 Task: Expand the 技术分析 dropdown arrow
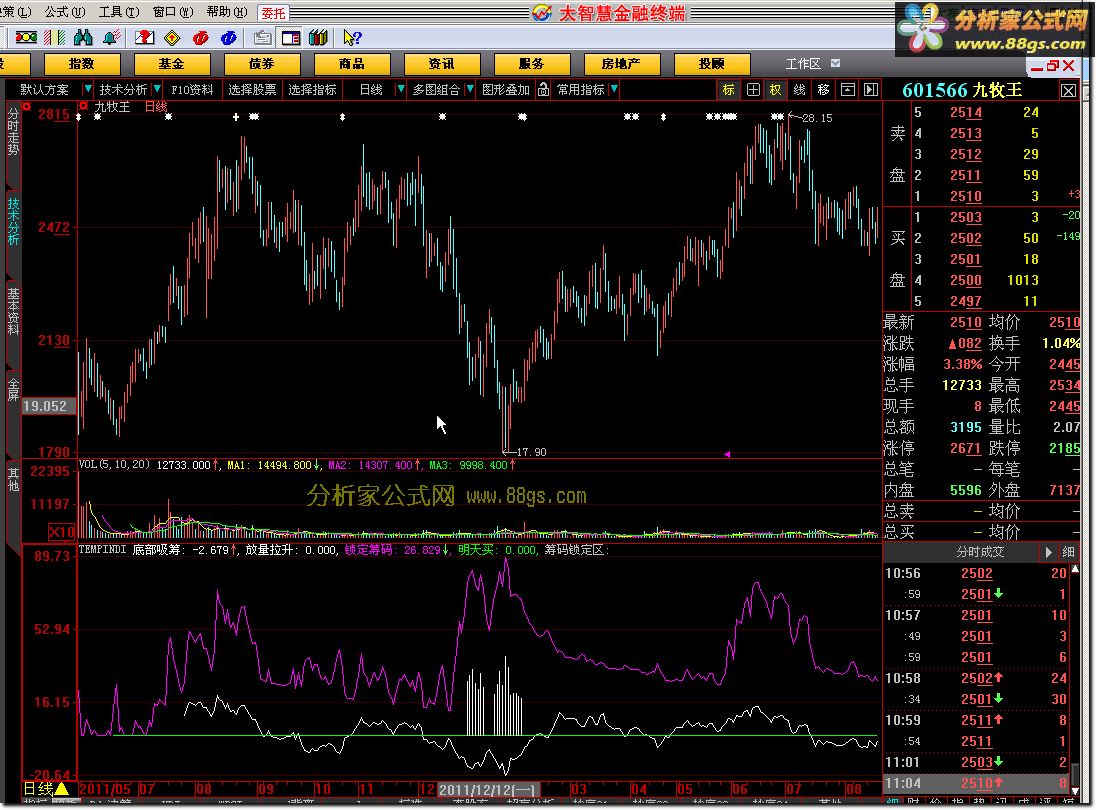(x=157, y=90)
